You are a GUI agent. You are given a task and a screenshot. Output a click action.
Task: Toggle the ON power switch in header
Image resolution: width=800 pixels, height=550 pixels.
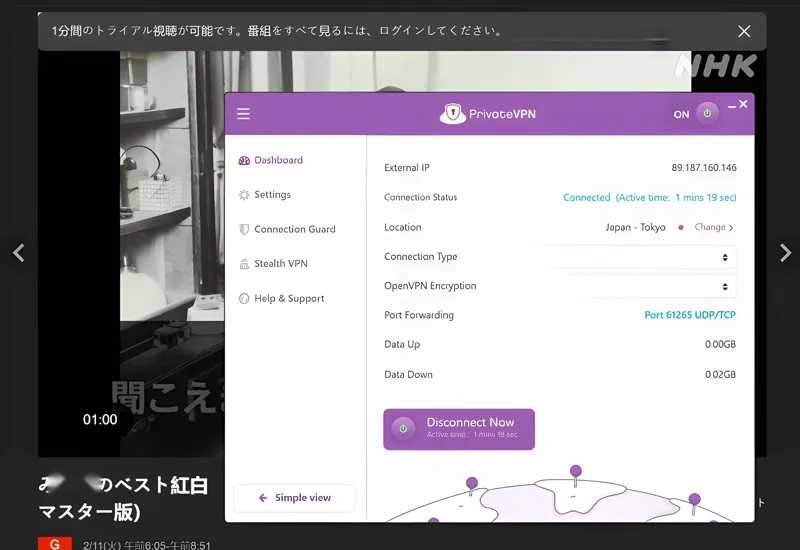pos(707,113)
